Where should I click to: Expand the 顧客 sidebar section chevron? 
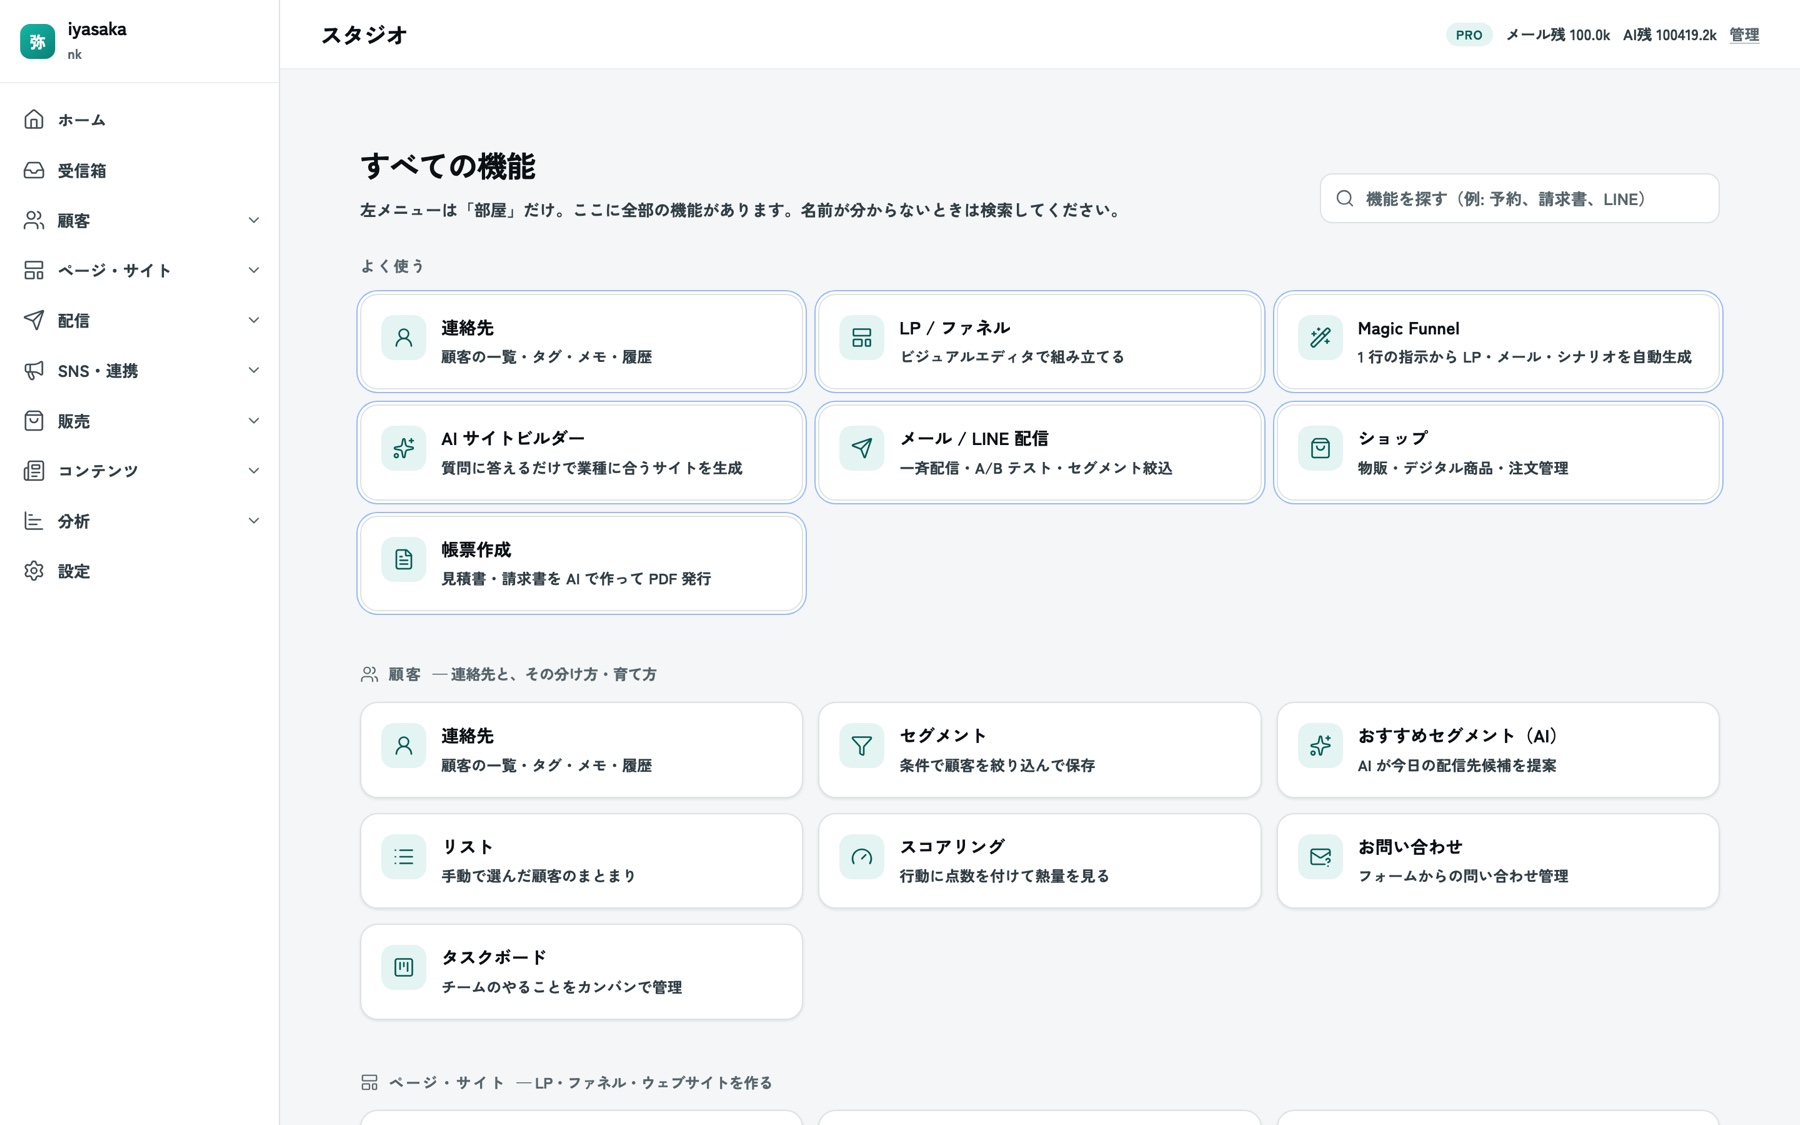click(253, 220)
